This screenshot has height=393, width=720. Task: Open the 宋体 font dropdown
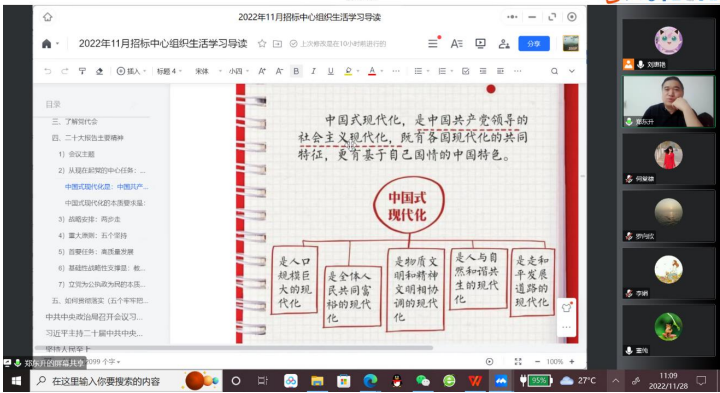(208, 71)
